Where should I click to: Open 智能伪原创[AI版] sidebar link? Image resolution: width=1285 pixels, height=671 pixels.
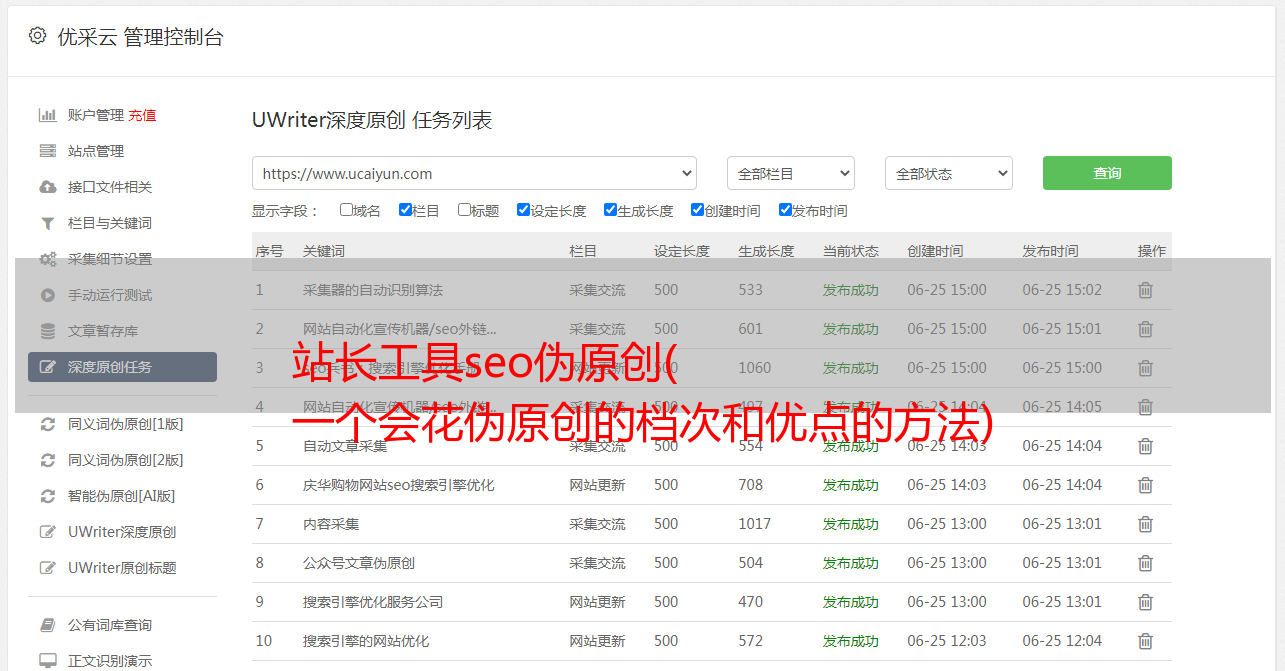click(x=122, y=496)
